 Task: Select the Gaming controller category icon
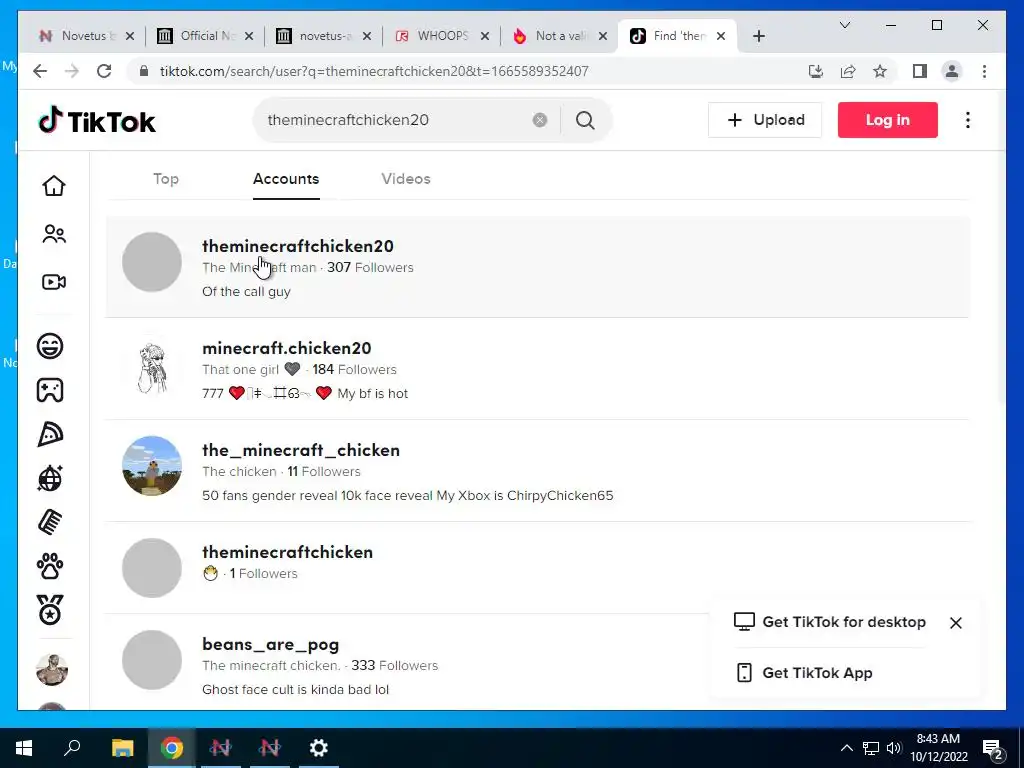(x=50, y=391)
